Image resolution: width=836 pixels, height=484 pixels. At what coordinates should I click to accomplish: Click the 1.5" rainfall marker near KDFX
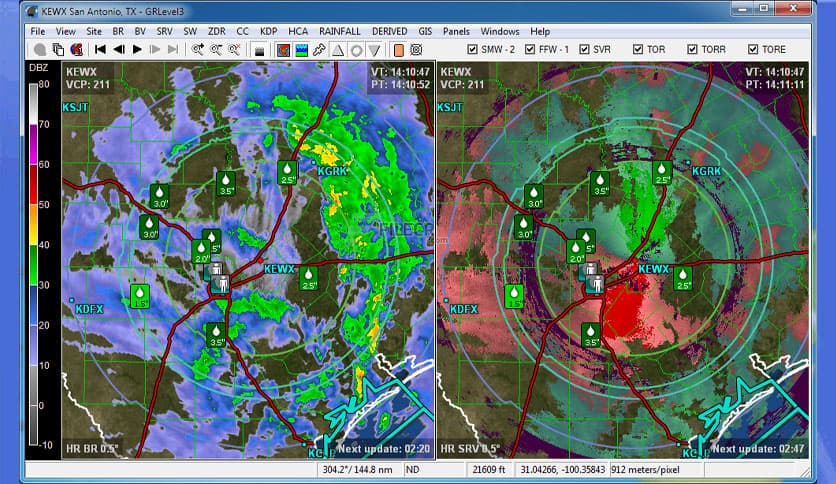coord(139,295)
